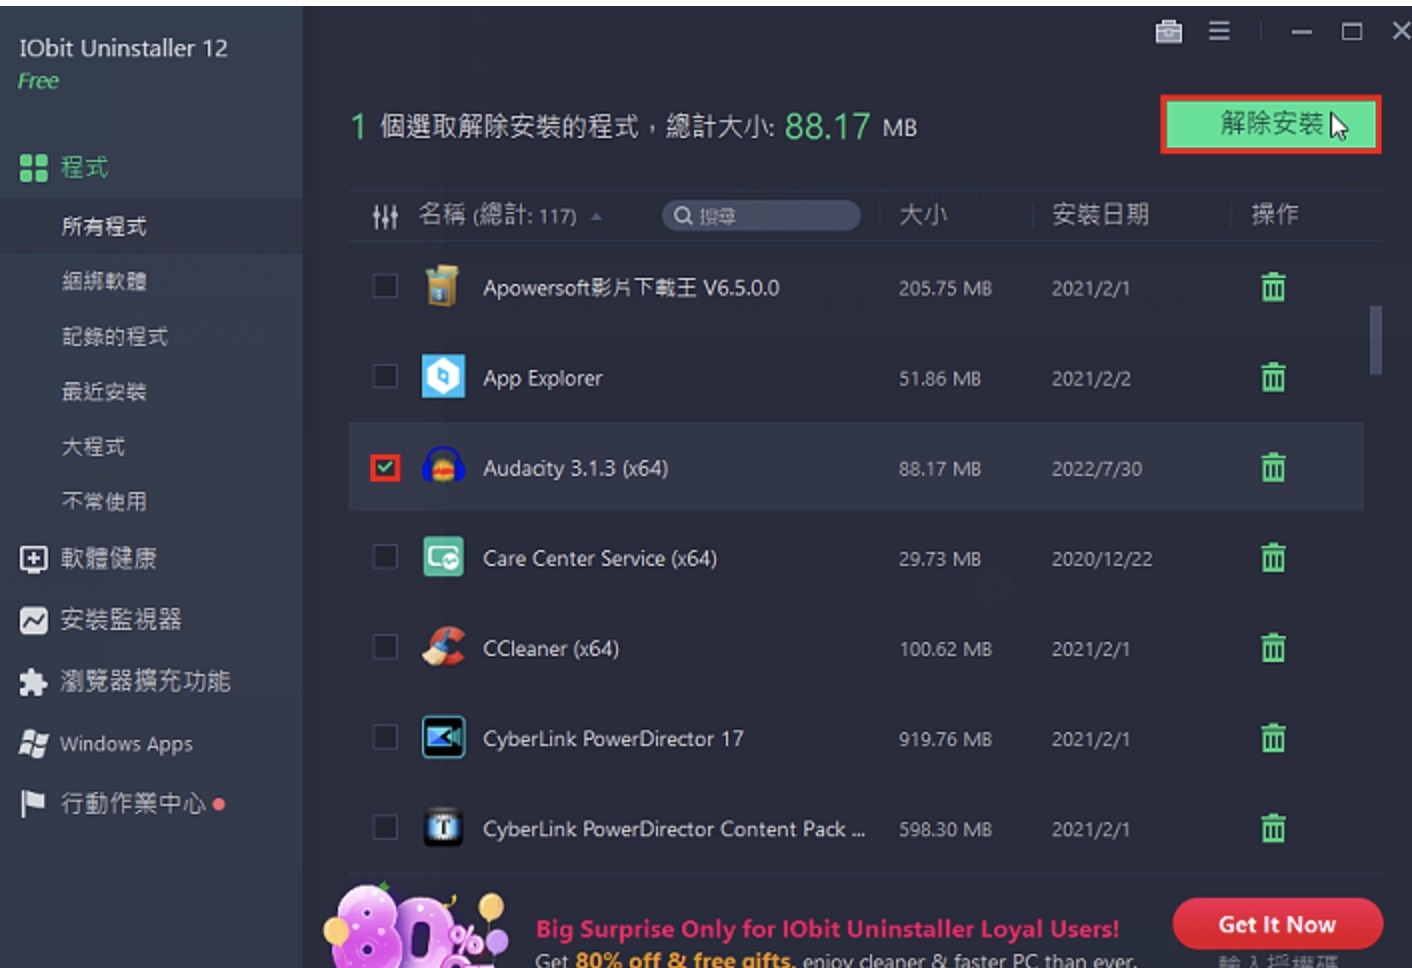Click the 搜尋 search field
Viewport: 1412px width, 968px height.
(x=761, y=215)
